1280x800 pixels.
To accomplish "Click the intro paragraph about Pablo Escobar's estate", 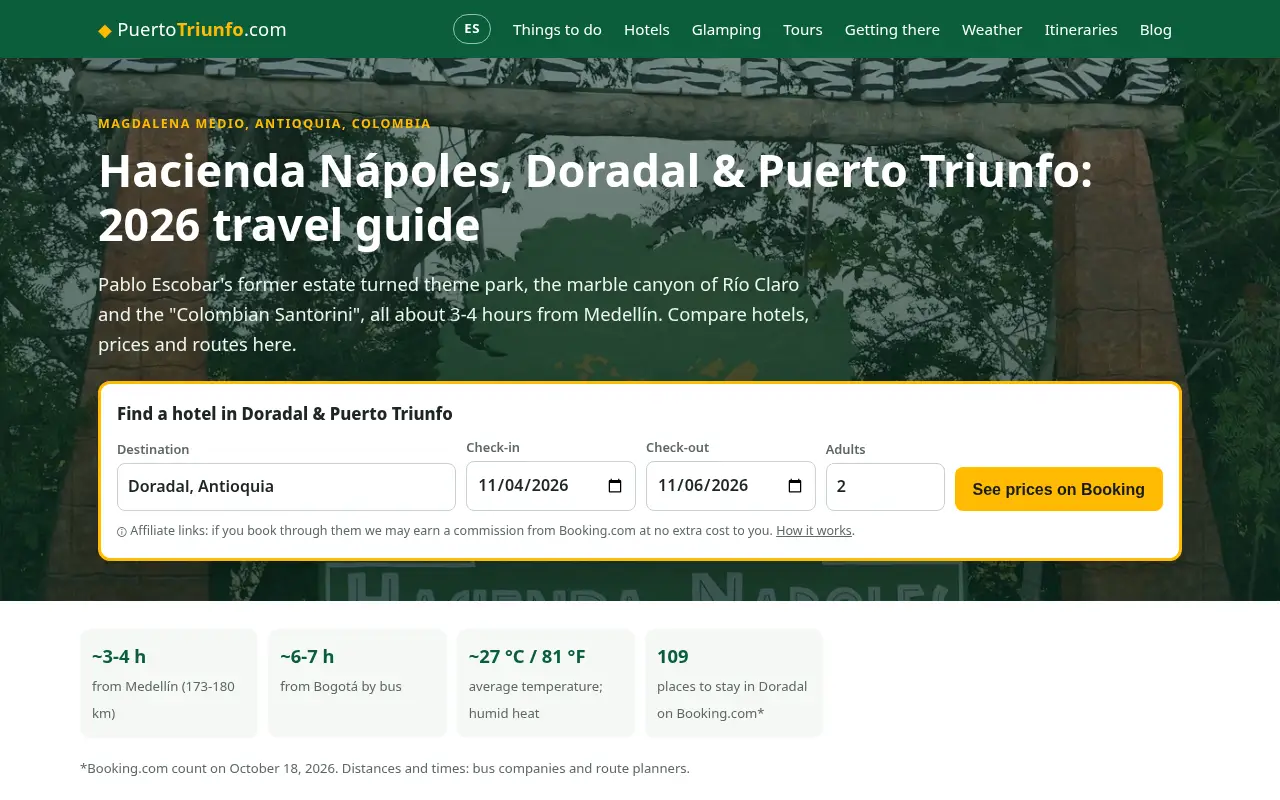I will point(454,315).
